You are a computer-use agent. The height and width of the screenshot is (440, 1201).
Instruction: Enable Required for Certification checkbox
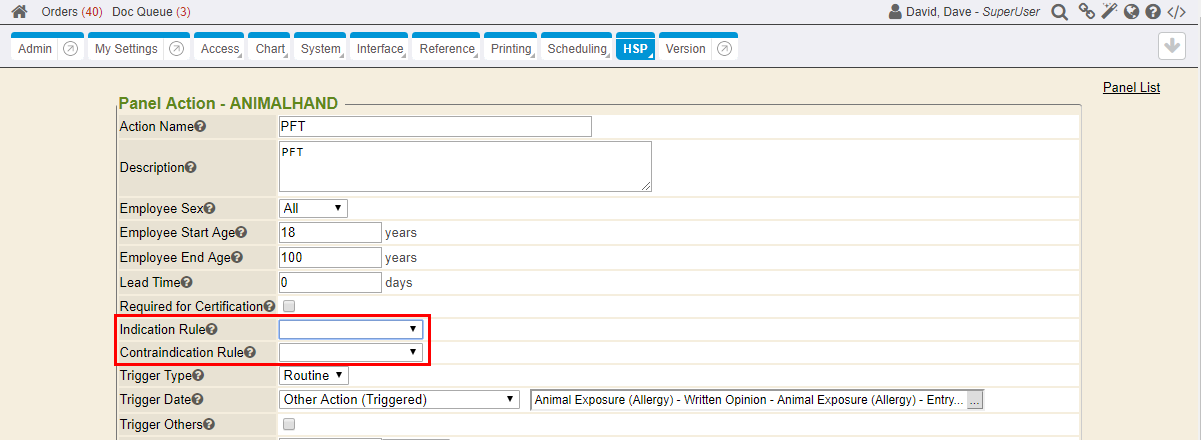(x=289, y=306)
